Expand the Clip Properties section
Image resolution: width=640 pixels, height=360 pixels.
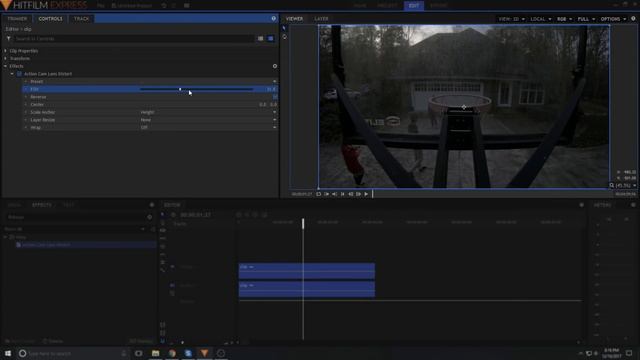(x=6, y=51)
